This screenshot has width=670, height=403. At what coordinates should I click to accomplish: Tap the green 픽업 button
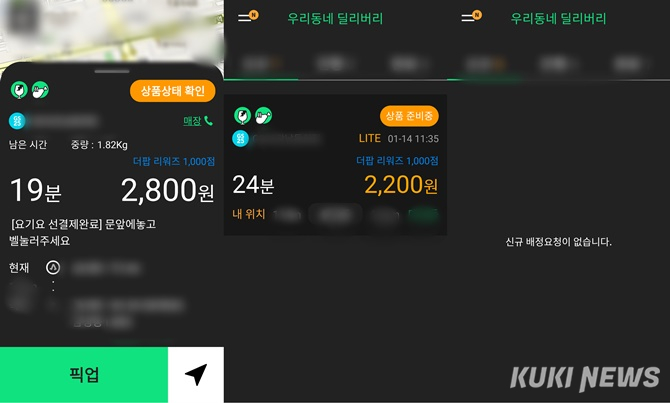[84, 375]
